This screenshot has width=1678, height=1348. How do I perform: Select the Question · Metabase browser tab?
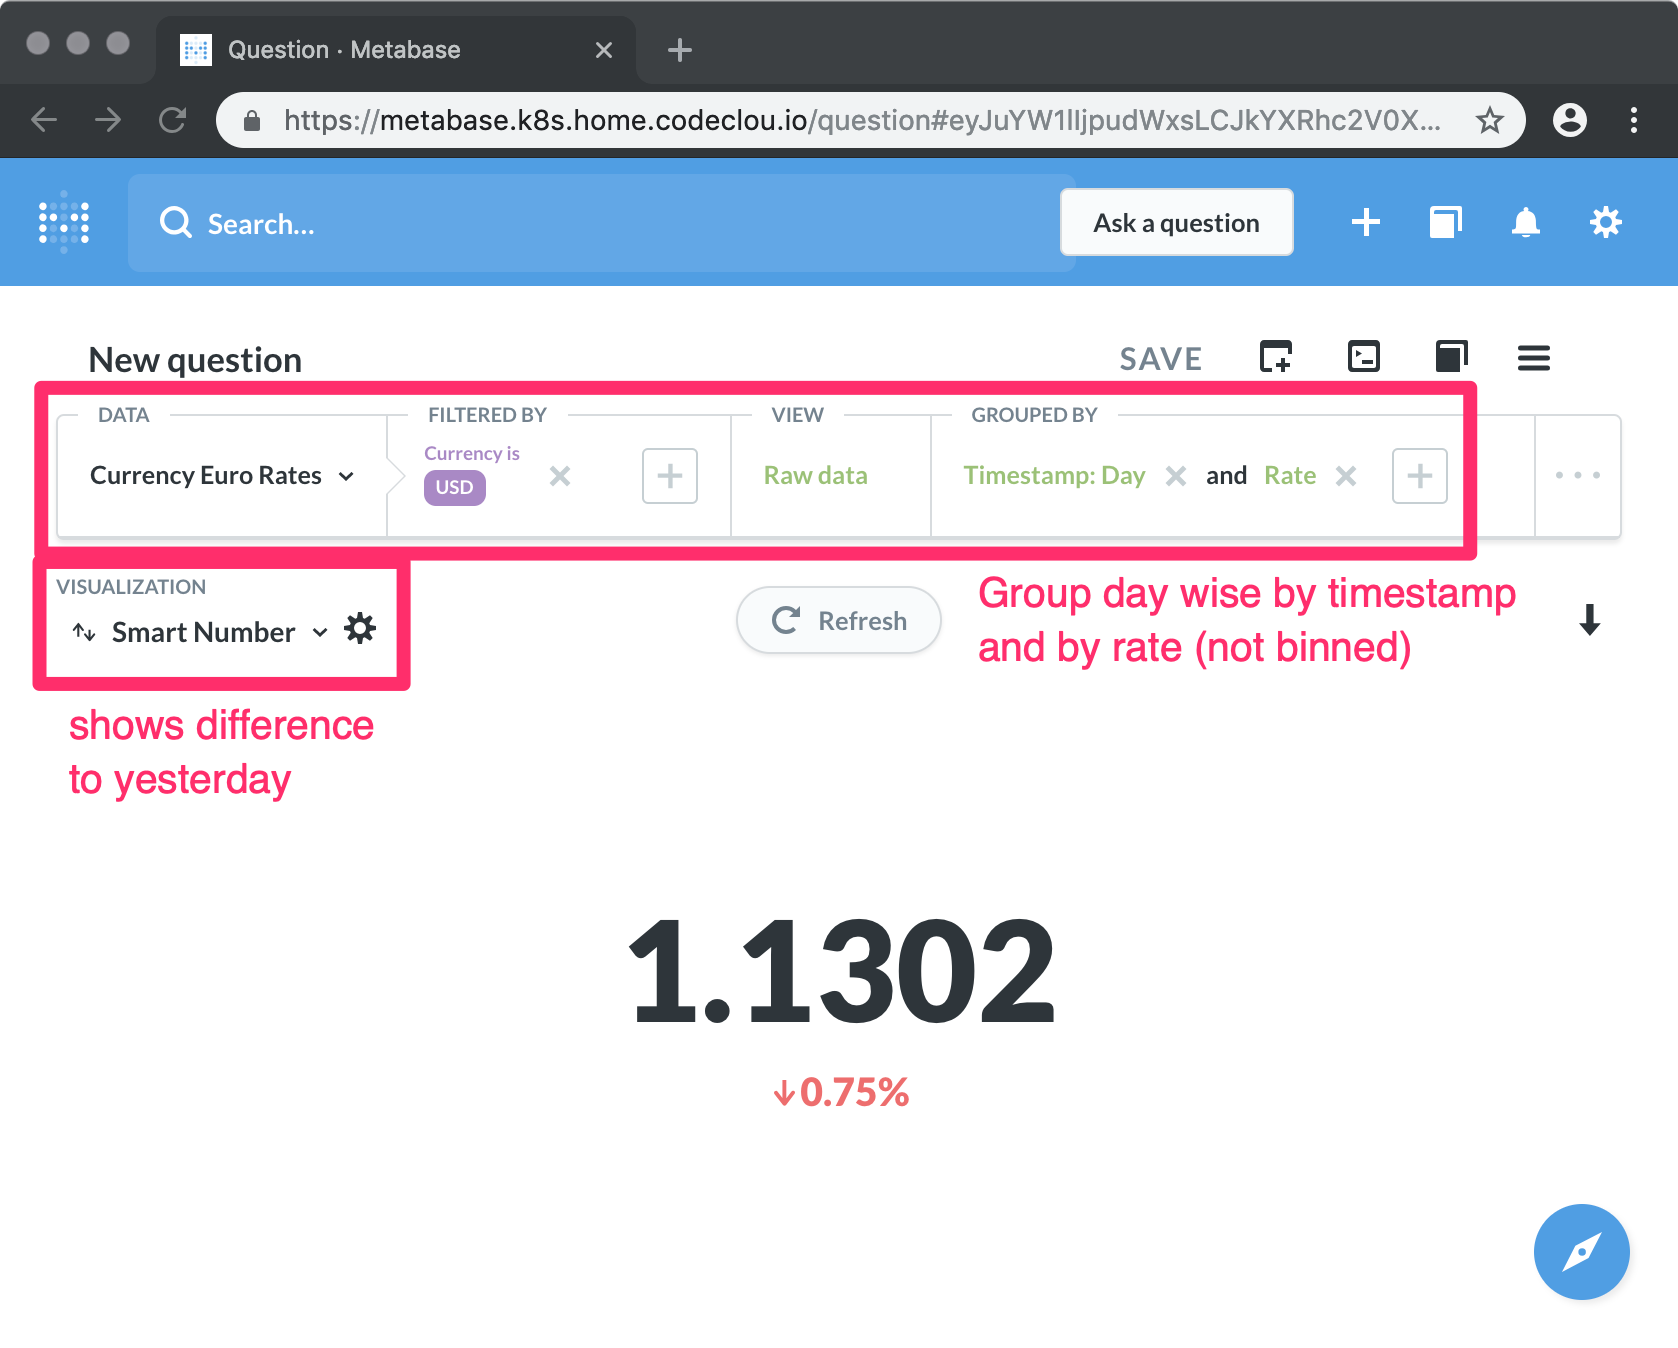(396, 50)
